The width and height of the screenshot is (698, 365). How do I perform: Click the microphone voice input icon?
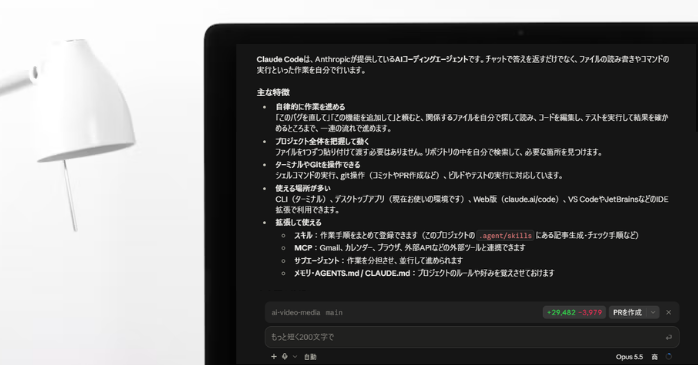(285, 357)
